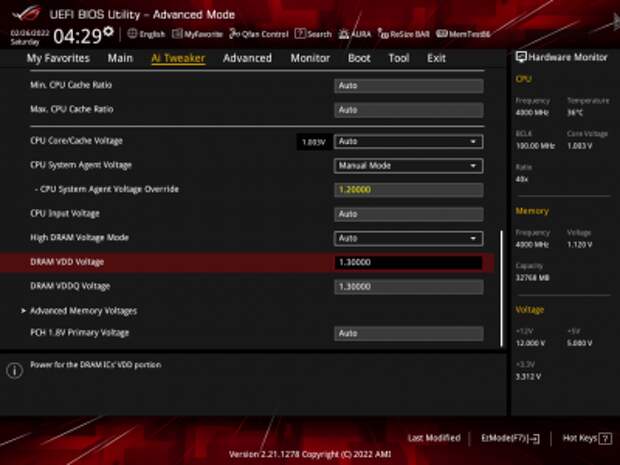
Task: Select DRAM VDDQ Voltage label
Action: (70, 286)
